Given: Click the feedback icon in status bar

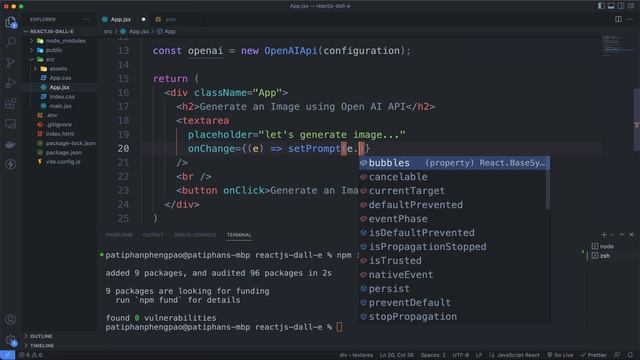Looking at the screenshot, I should point(618,355).
